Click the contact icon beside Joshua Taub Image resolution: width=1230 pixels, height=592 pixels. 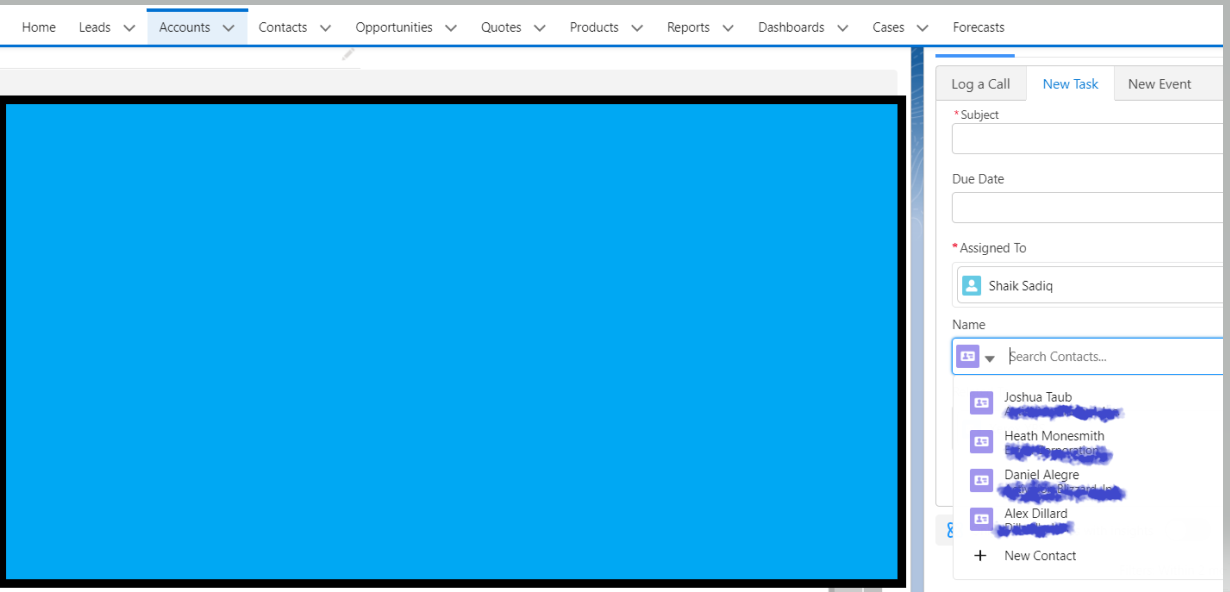982,403
